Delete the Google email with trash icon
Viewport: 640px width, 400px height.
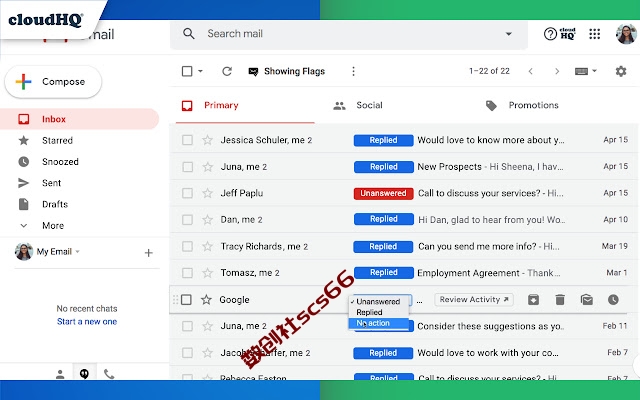click(x=560, y=300)
